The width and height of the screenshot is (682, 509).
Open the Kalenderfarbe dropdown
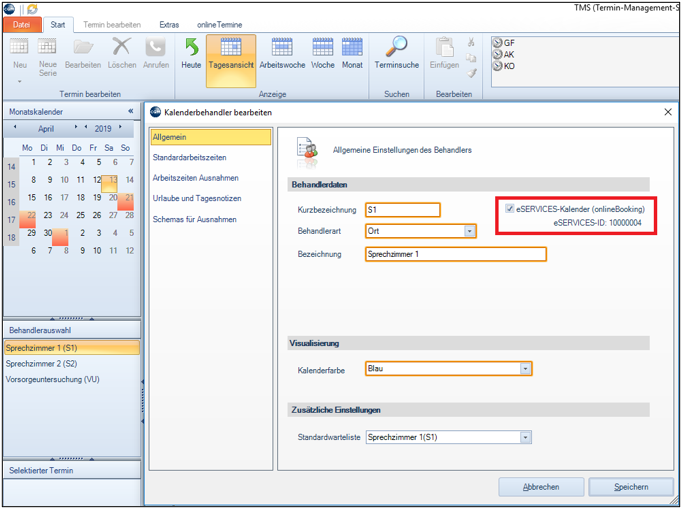point(525,369)
